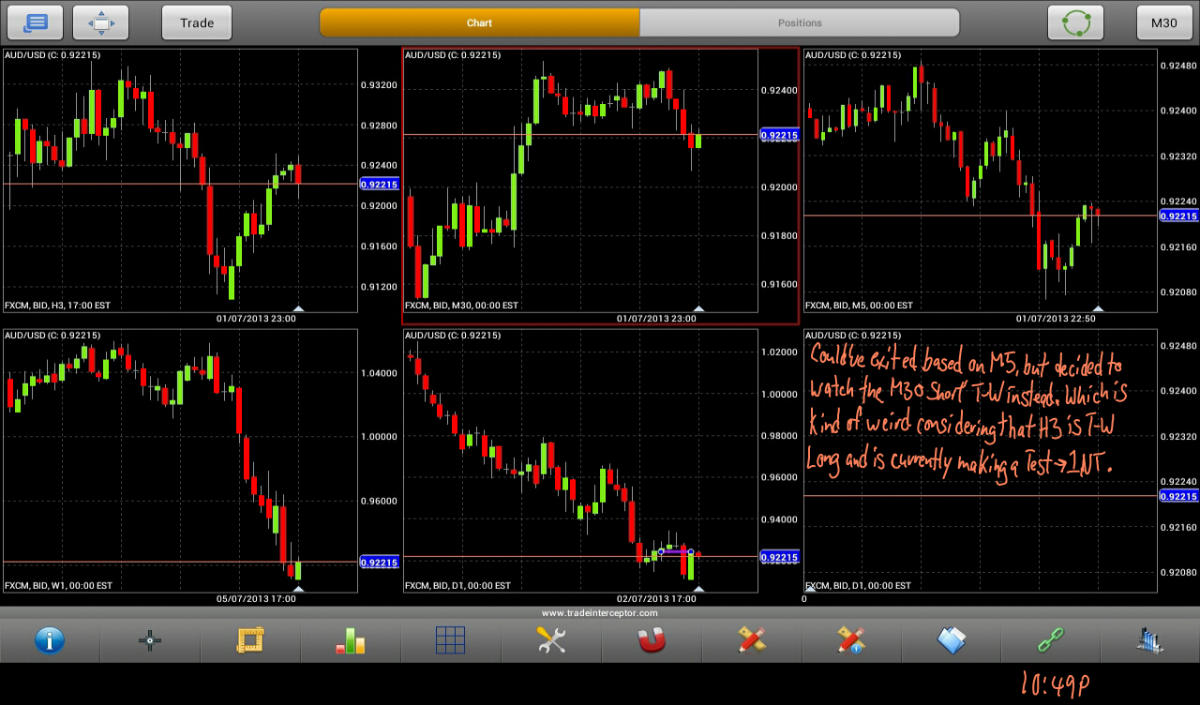The image size is (1200, 705).
Task: Visit the www.tradeinterceptor.com link
Action: [600, 612]
